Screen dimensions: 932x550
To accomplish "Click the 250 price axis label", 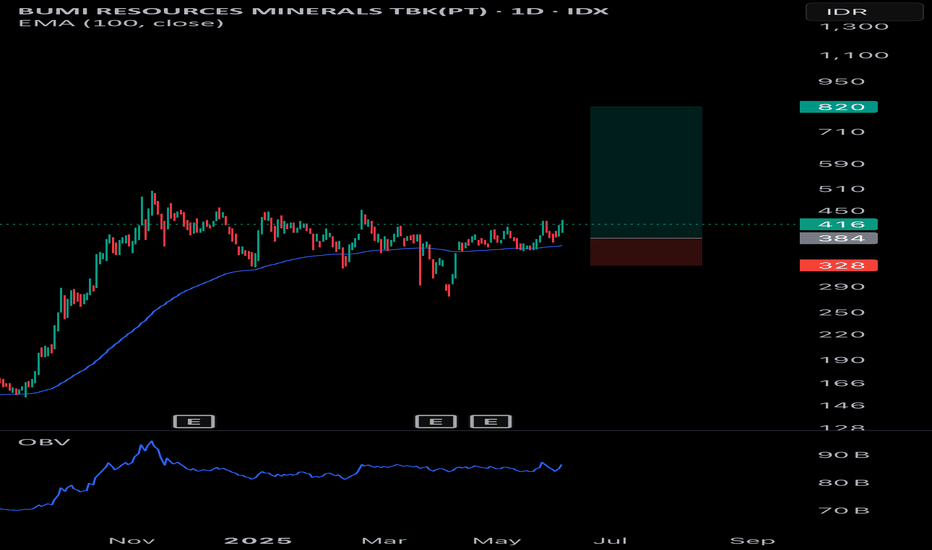I will 842,313.
